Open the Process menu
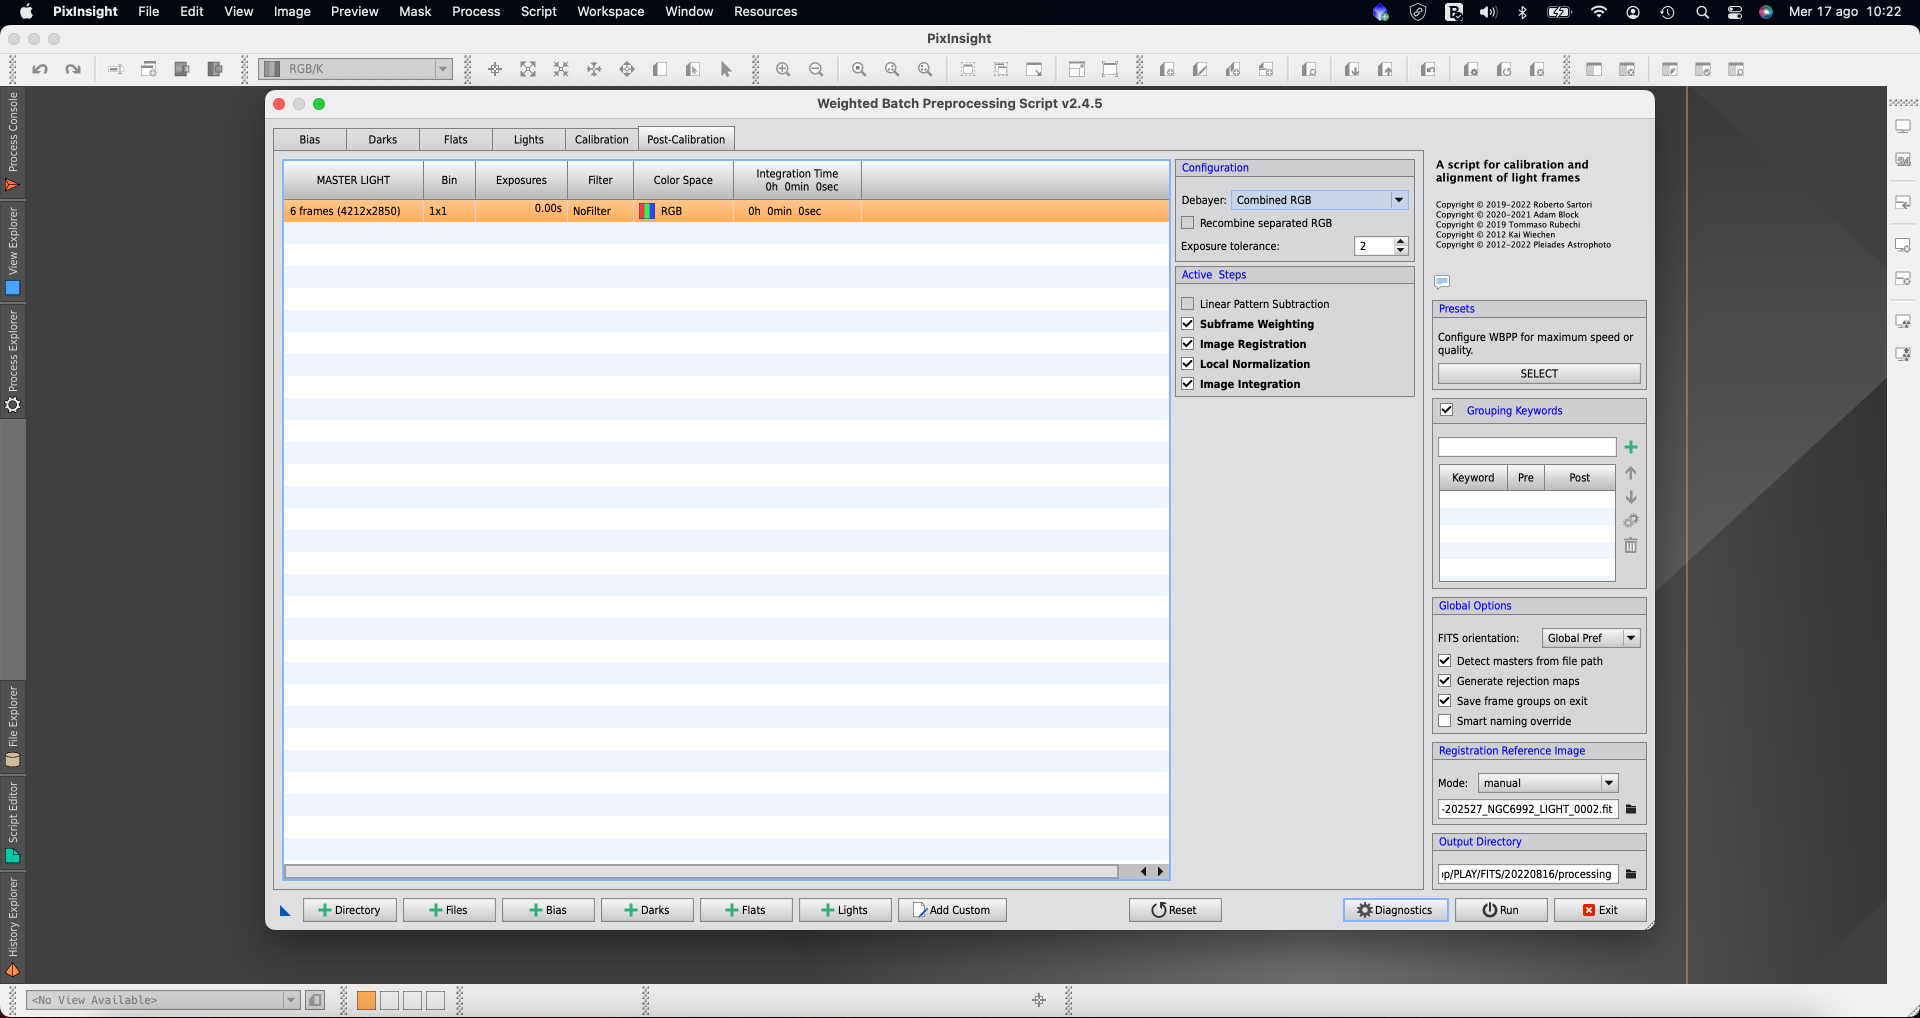Viewport: 1920px width, 1018px height. (x=476, y=12)
